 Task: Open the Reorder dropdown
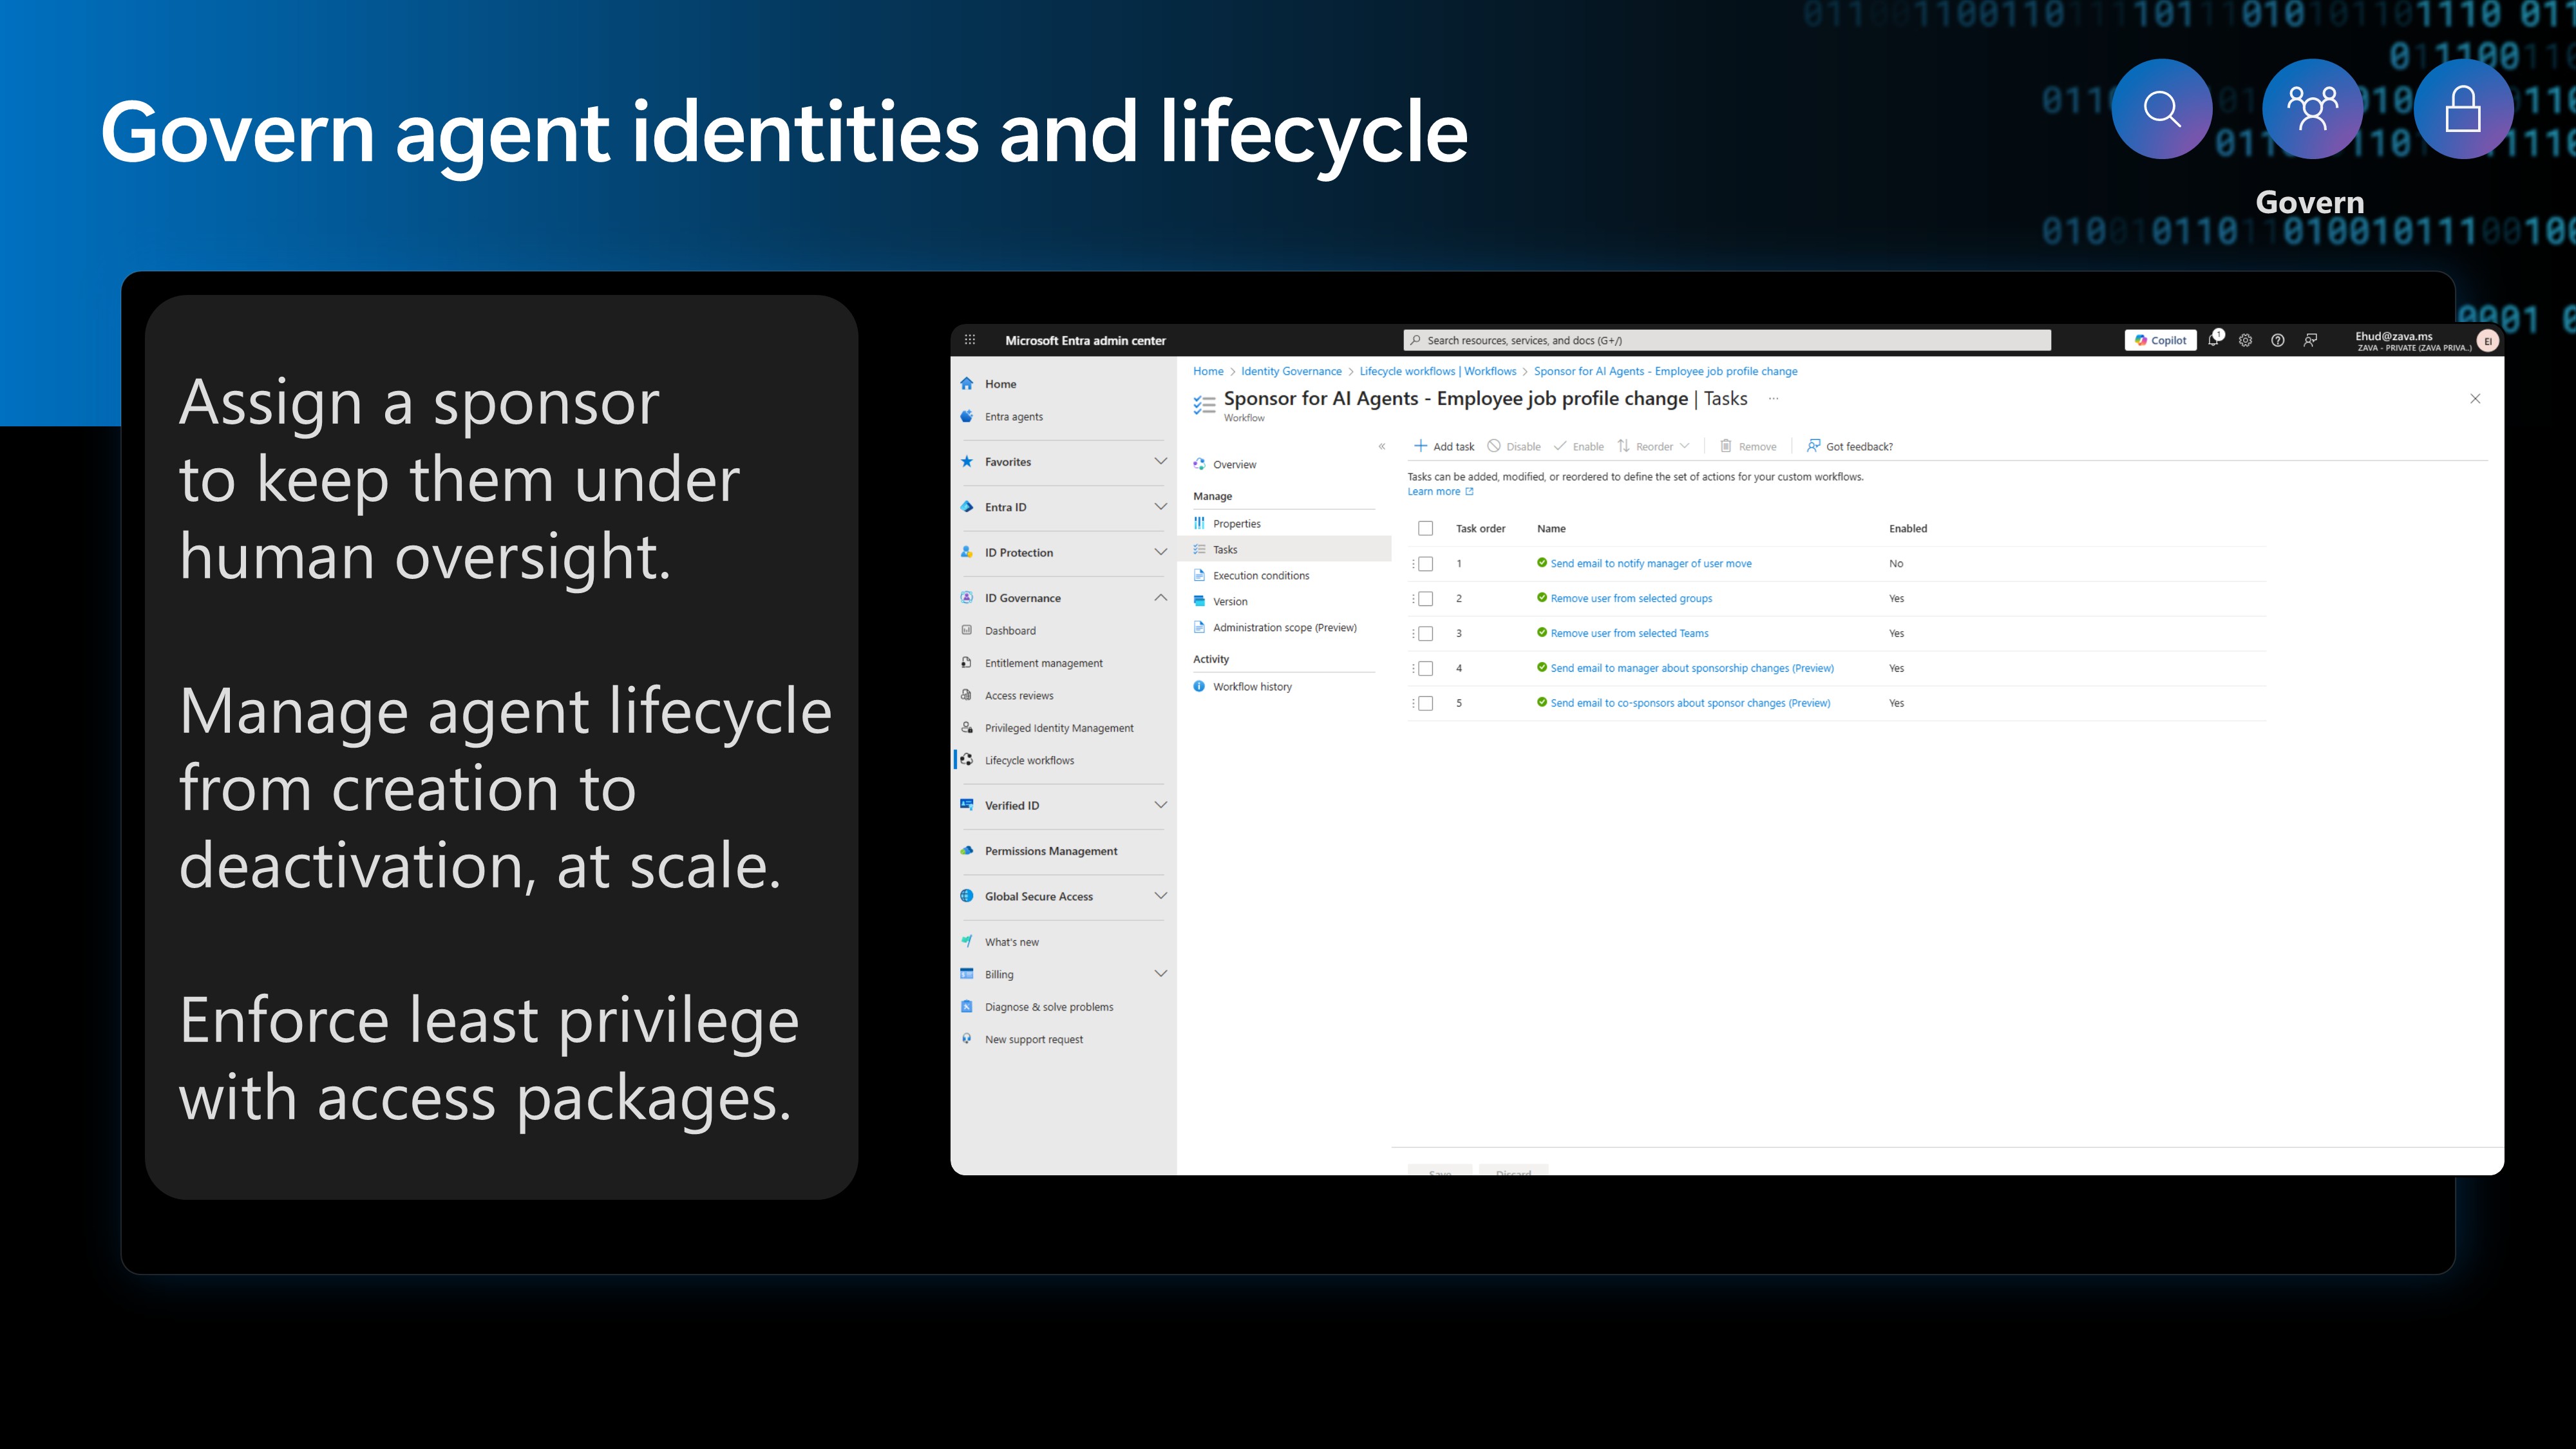click(1654, 446)
